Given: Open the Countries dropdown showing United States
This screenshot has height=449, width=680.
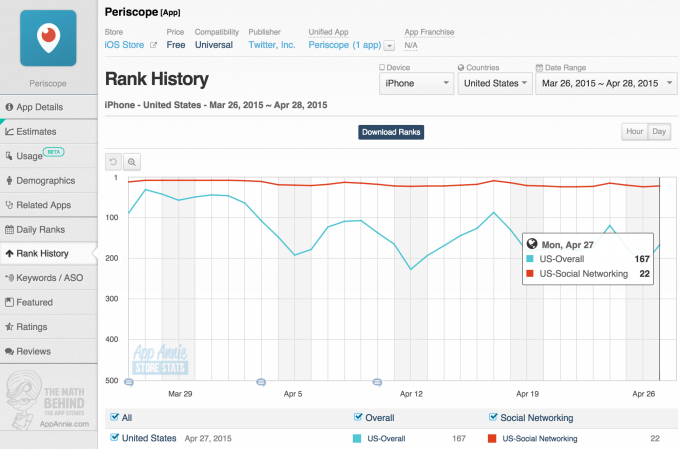Looking at the screenshot, I should [x=494, y=84].
